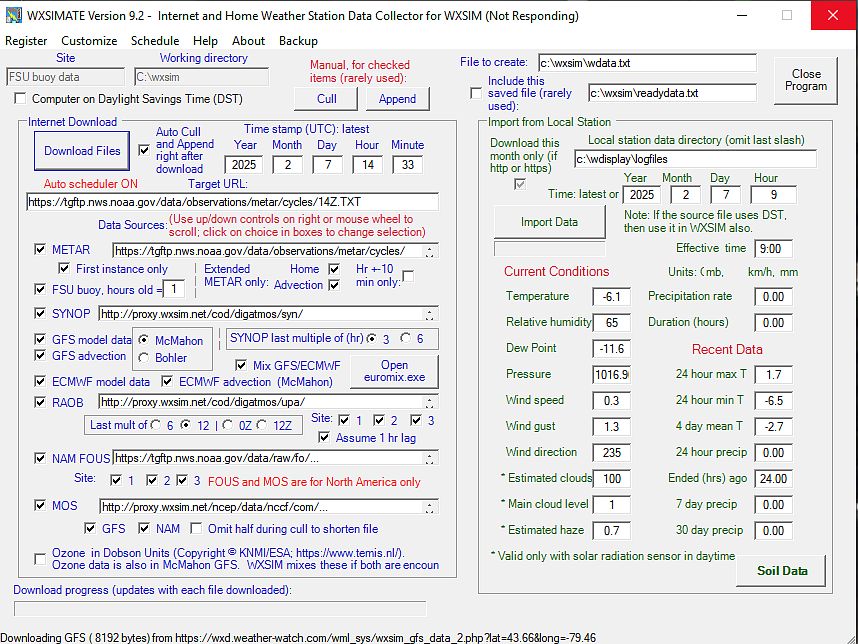Screen dimensions: 858x644
Task: Click the Wind direction value field
Action: (611, 452)
